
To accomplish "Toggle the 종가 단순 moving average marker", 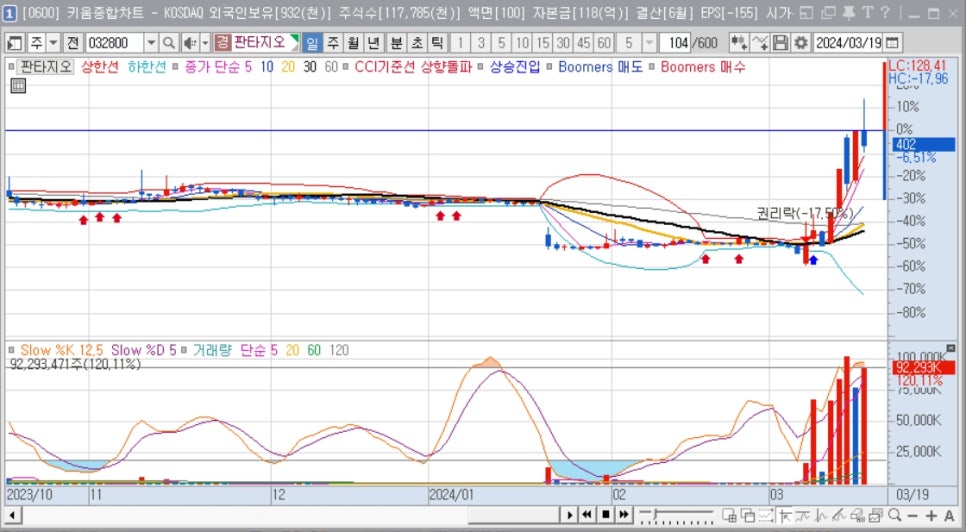I will (x=176, y=67).
